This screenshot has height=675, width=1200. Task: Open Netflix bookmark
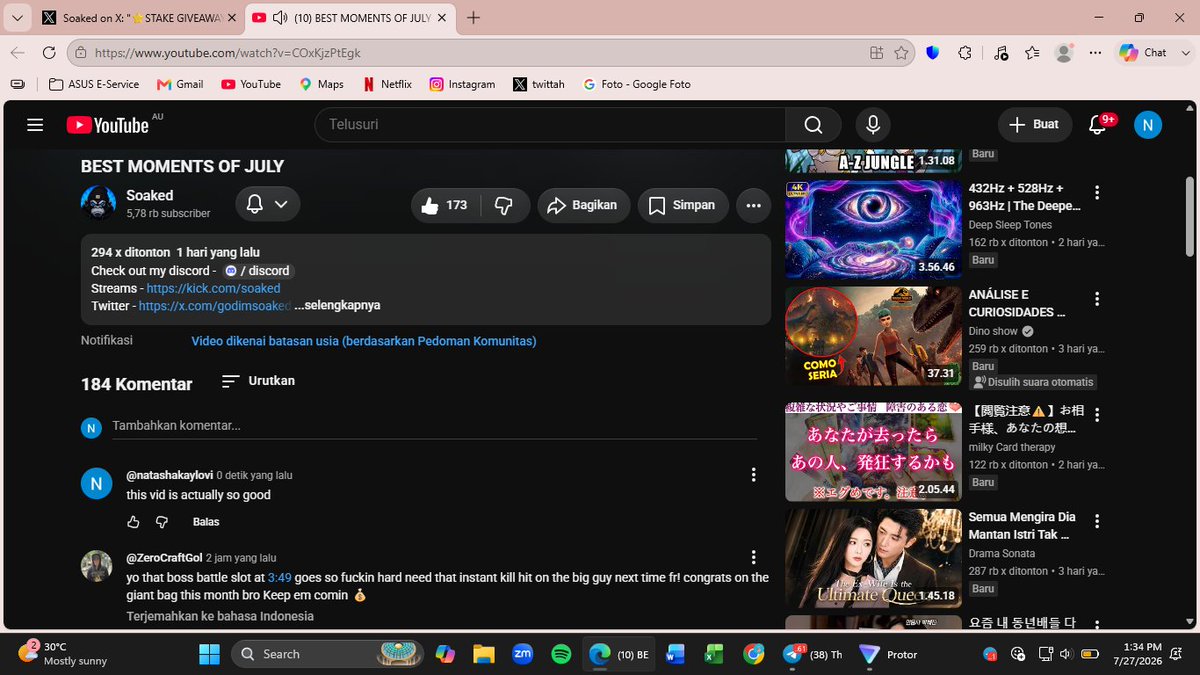tap(387, 84)
